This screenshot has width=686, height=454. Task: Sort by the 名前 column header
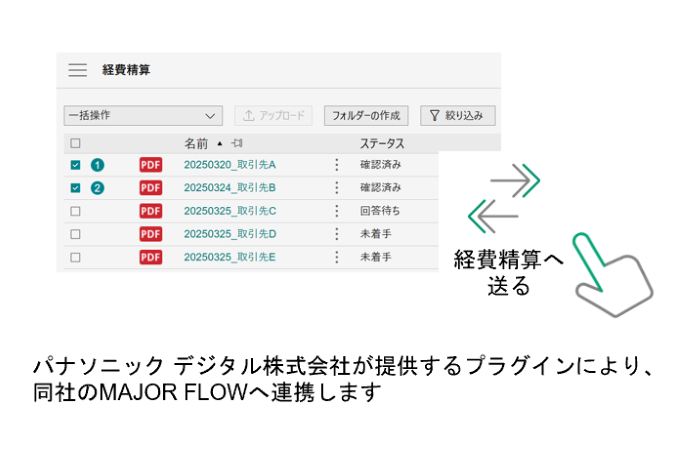click(196, 143)
